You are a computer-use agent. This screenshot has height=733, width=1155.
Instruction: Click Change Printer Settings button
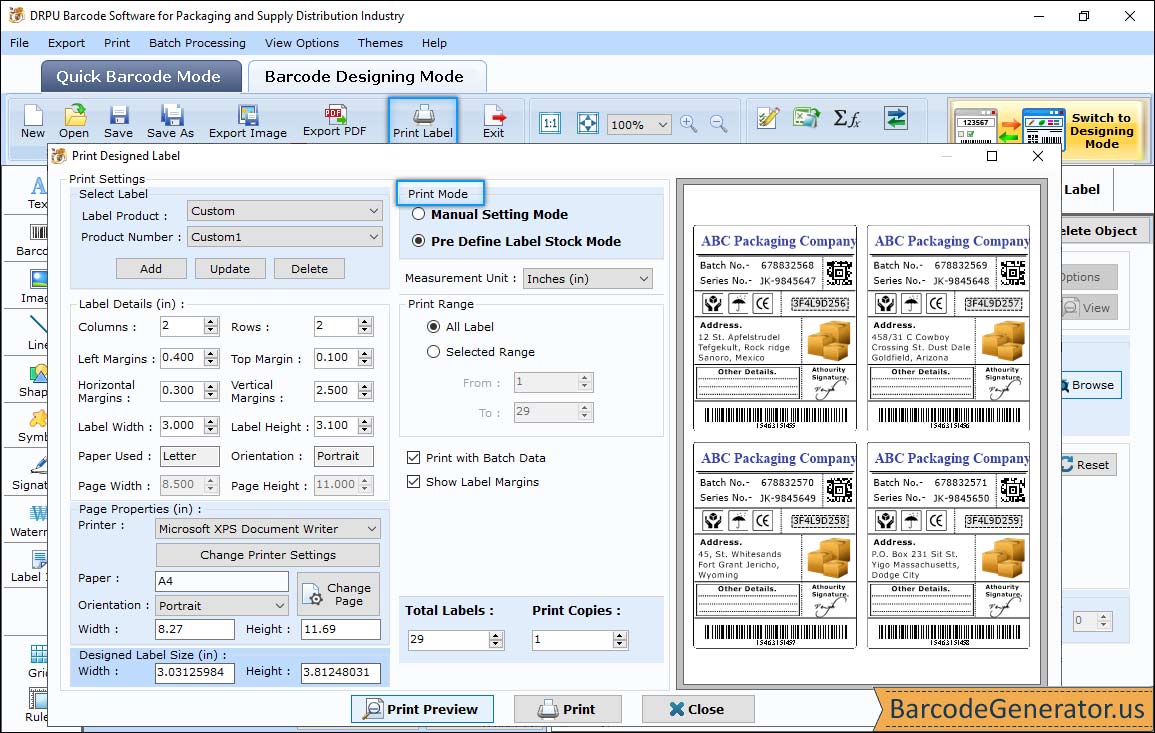[268, 555]
